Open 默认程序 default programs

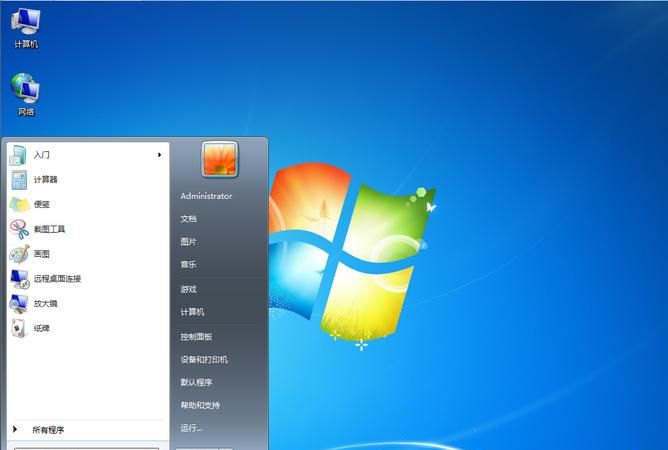[x=196, y=382]
